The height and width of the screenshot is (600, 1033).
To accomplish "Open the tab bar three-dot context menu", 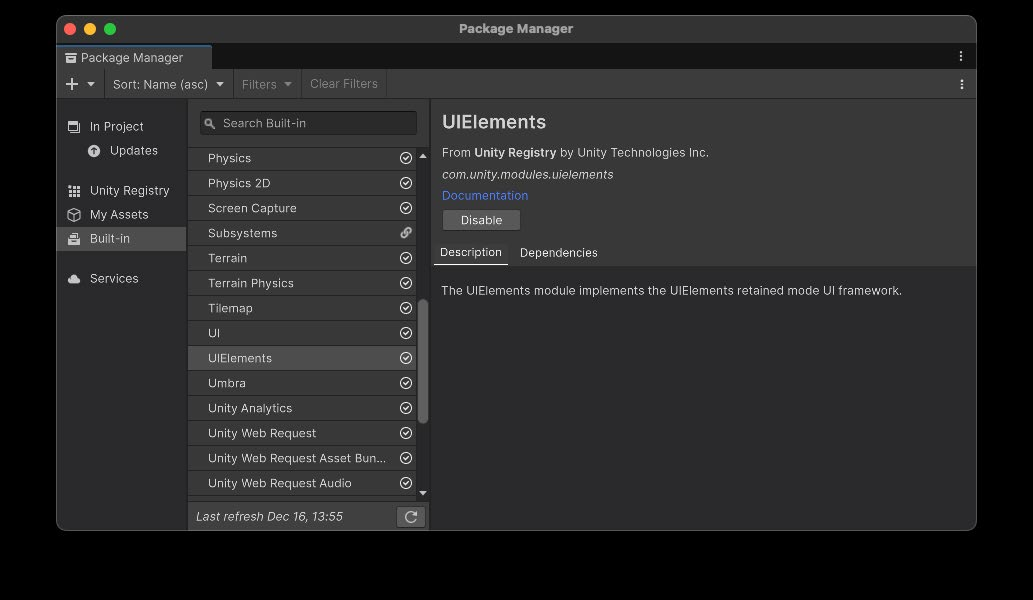I will (x=961, y=57).
